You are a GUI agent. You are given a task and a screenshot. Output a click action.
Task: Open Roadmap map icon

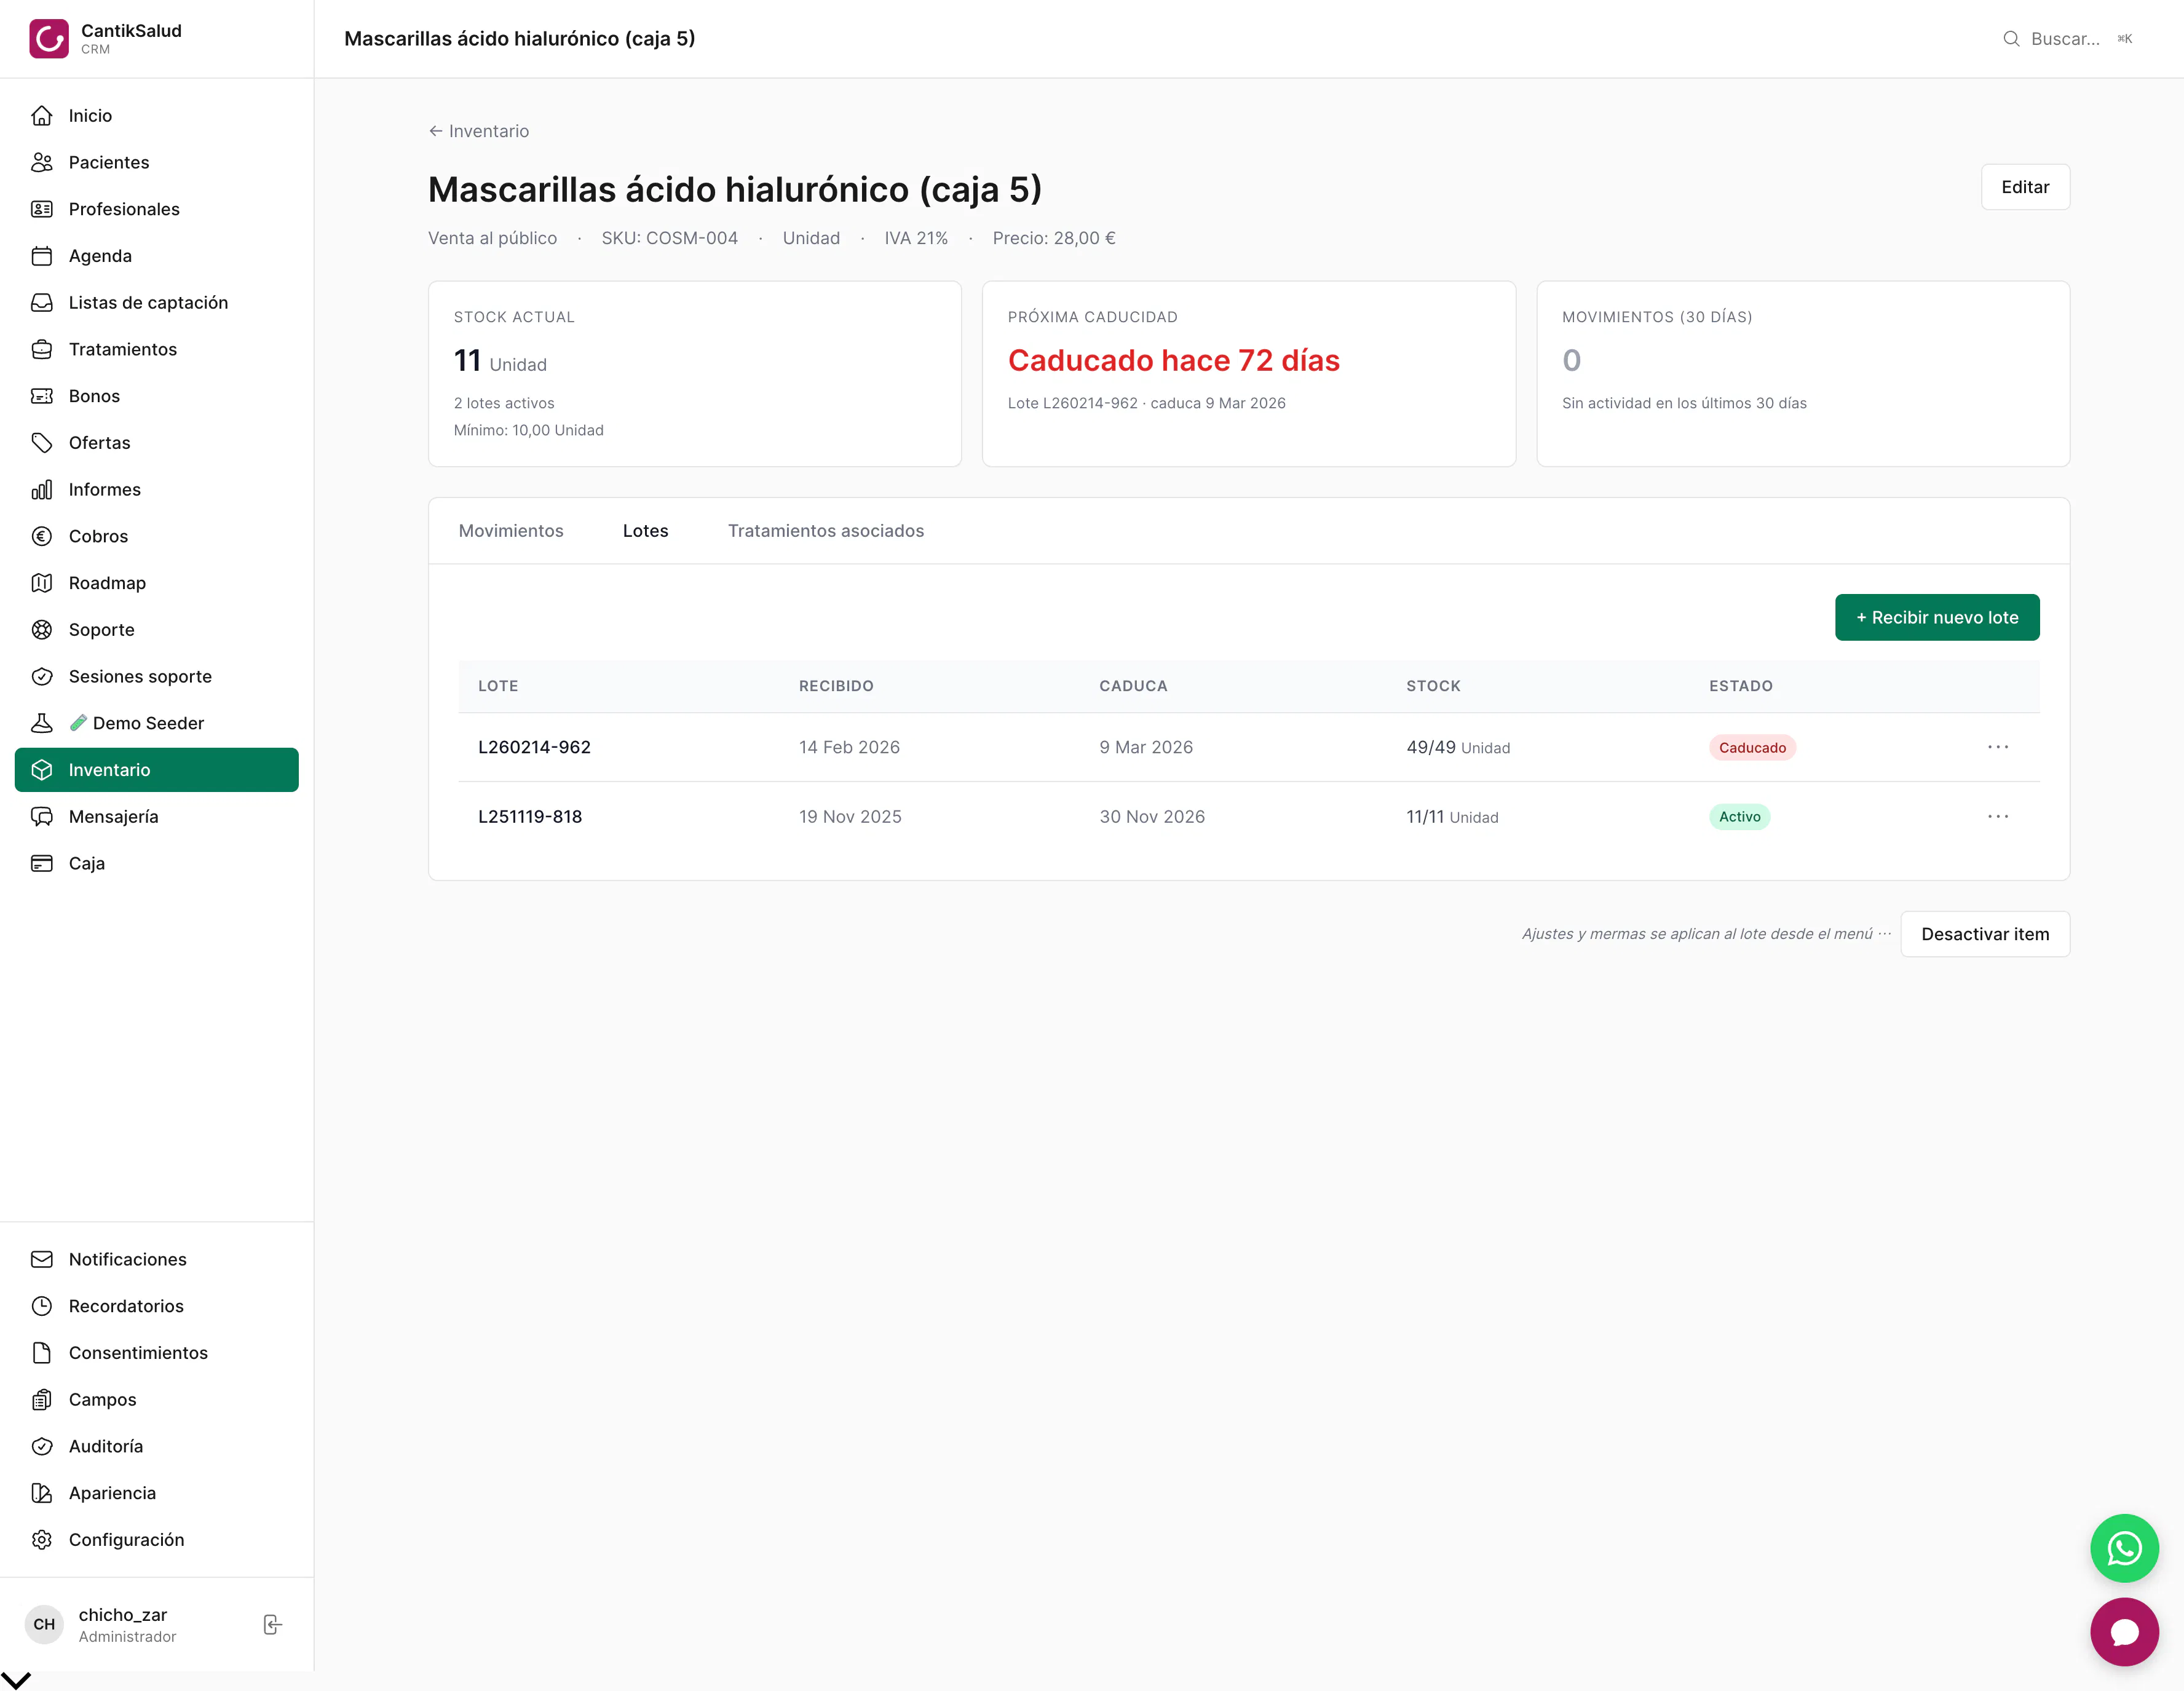coord(42,583)
